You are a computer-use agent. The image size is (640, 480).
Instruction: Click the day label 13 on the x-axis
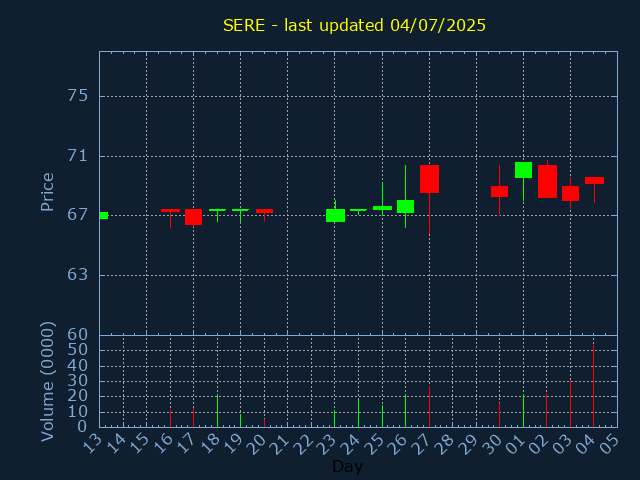tap(93, 444)
